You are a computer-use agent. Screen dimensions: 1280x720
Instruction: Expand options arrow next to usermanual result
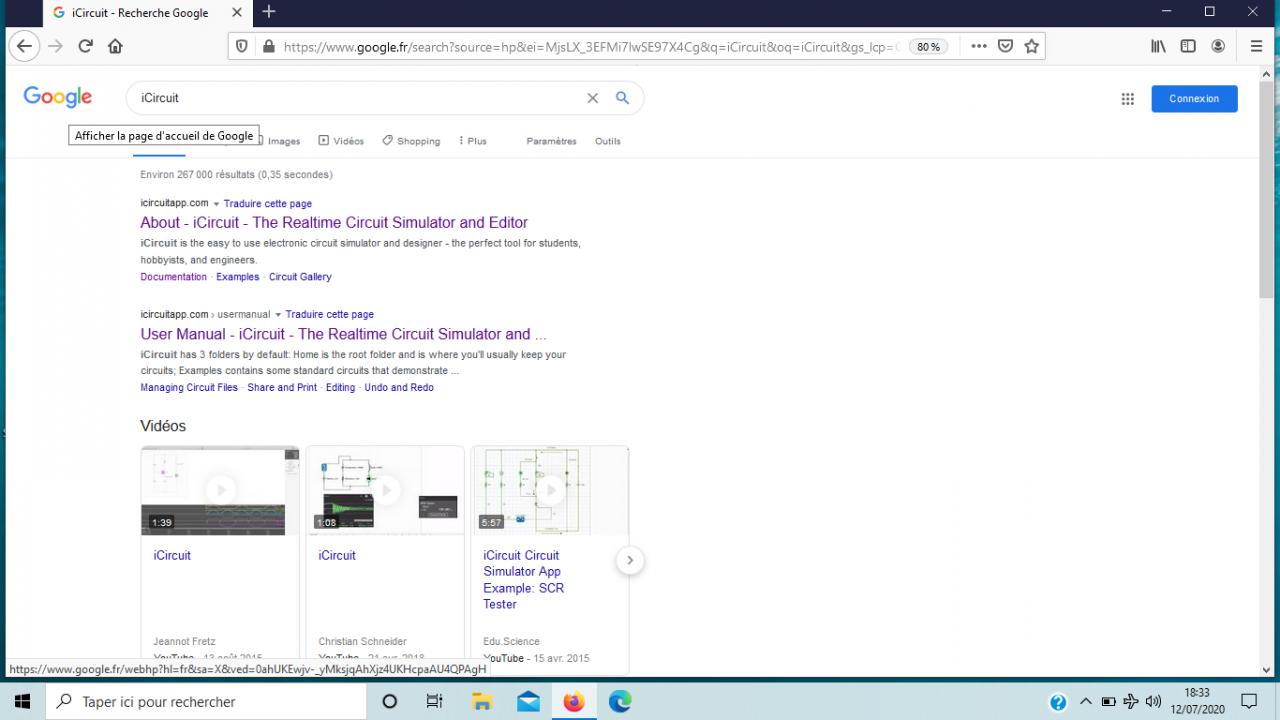coord(278,315)
